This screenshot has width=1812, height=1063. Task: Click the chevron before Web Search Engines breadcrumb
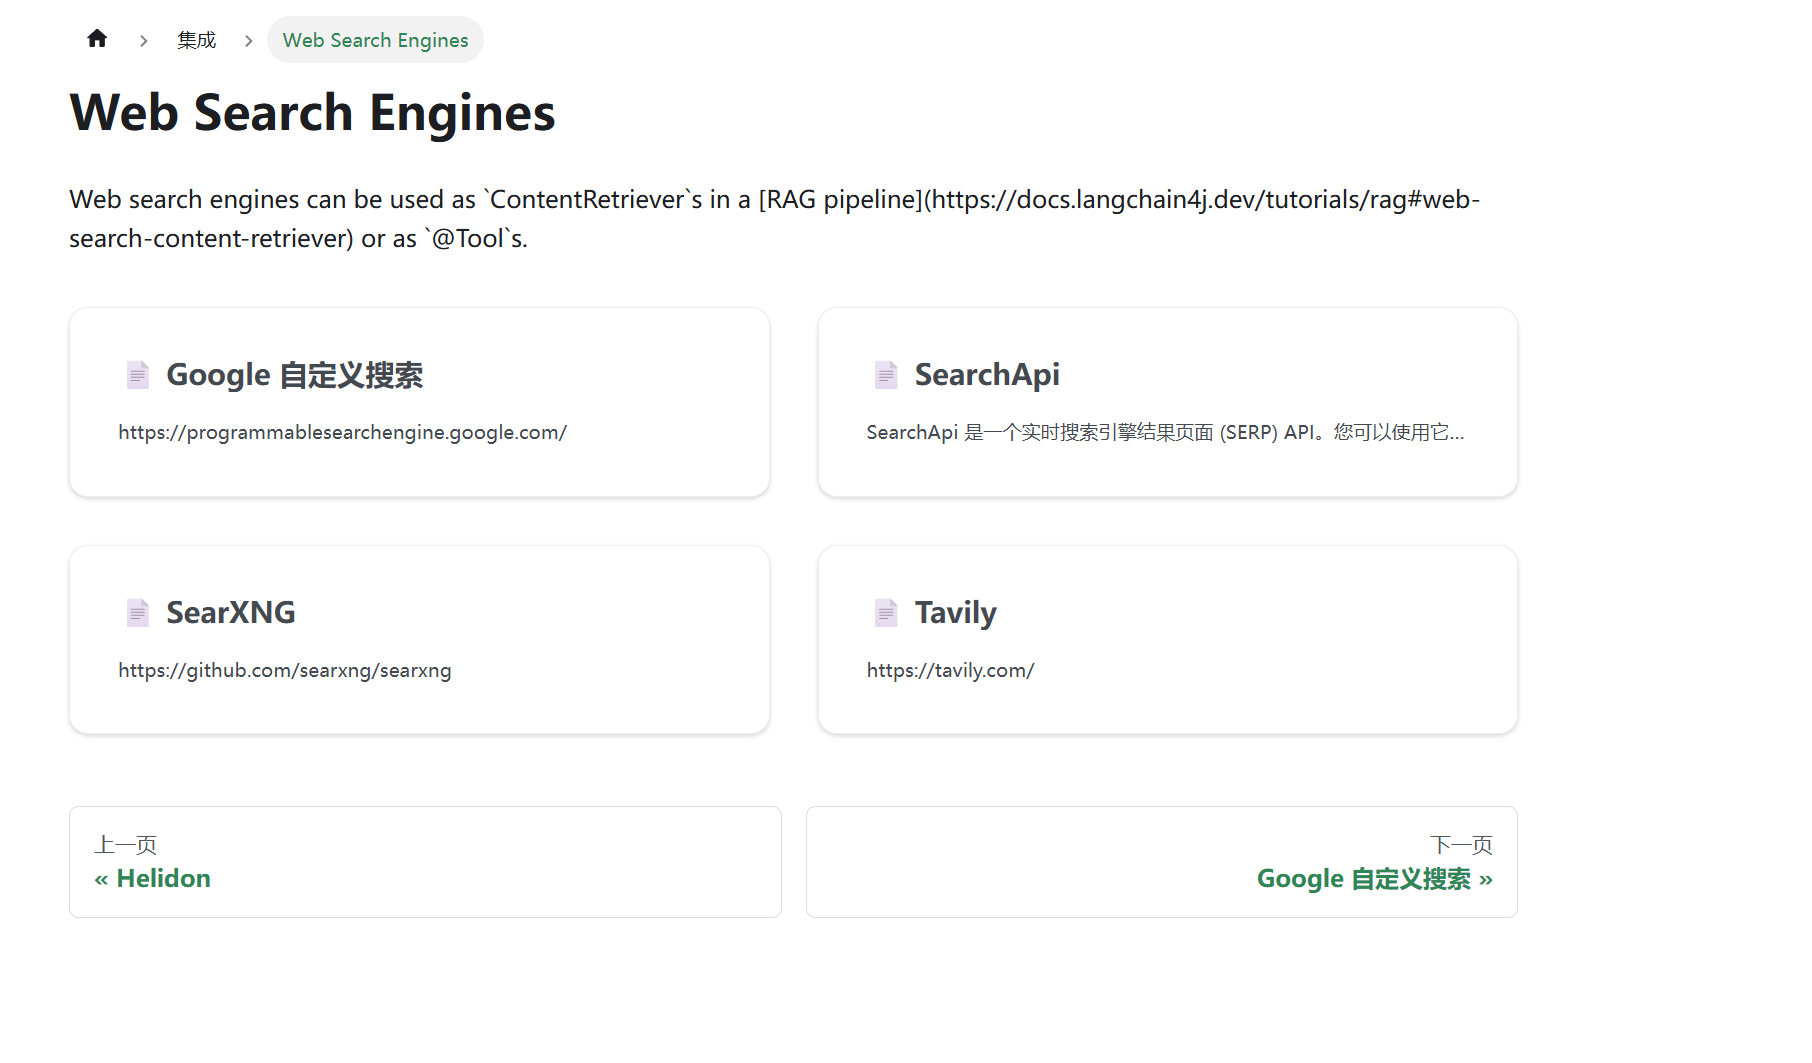248,41
